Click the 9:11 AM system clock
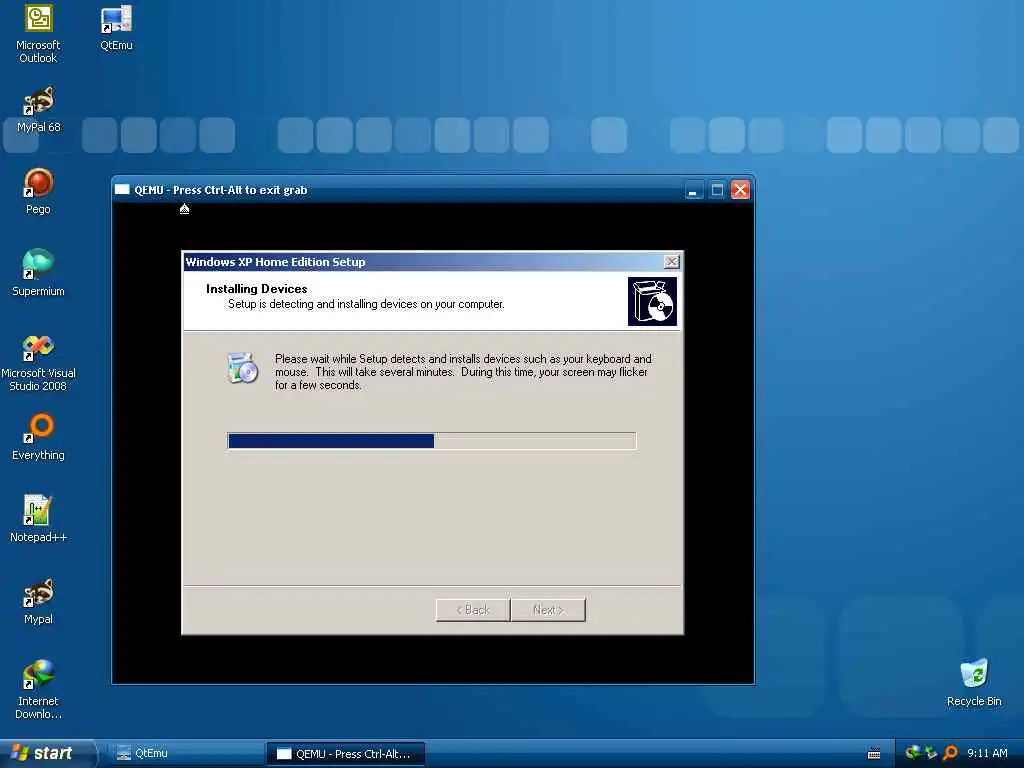1024x768 pixels. tap(987, 753)
